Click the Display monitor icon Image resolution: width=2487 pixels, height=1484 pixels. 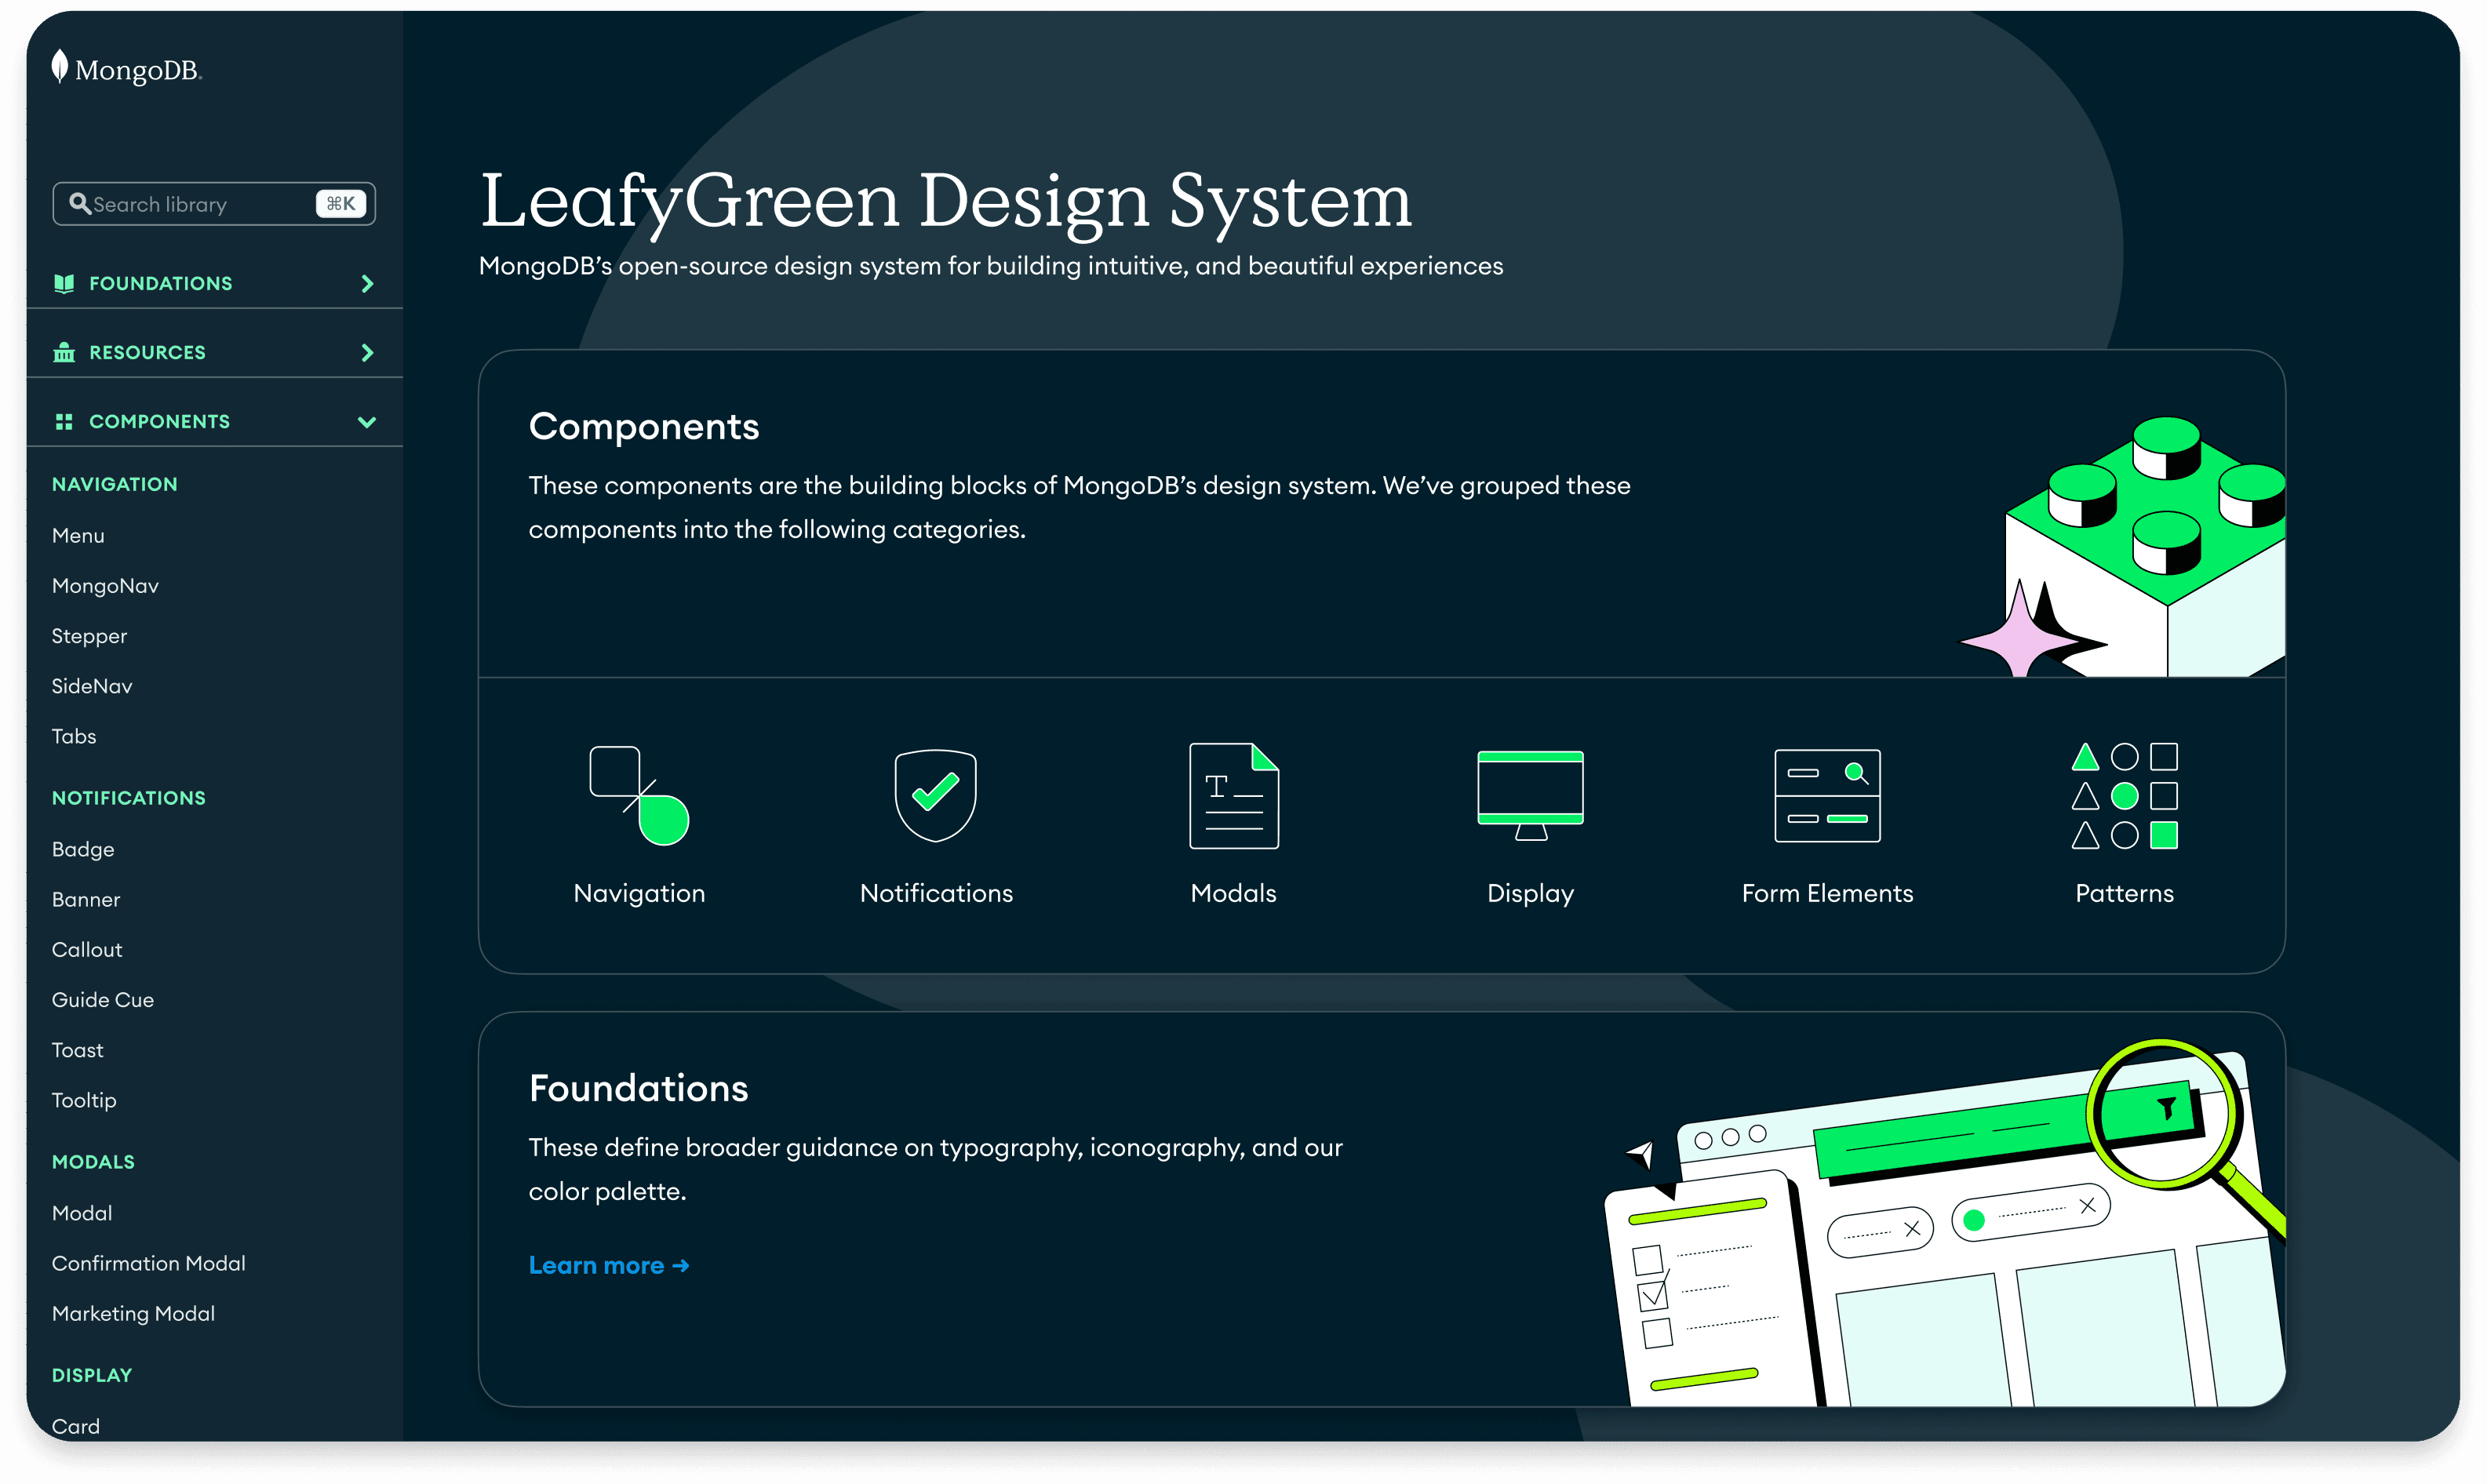(1530, 795)
